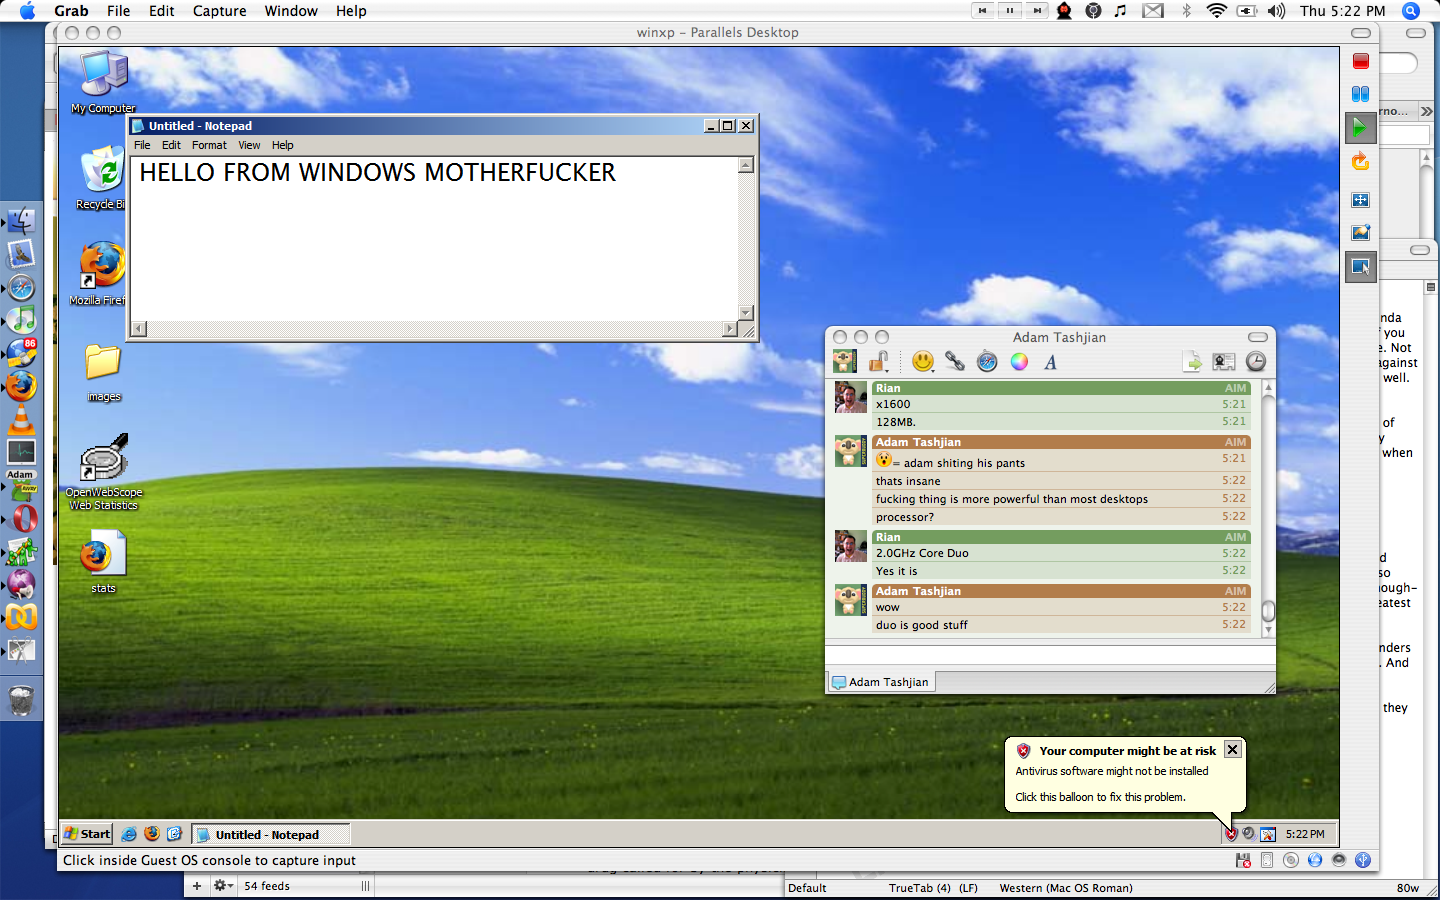Select the images folder on the desktop
This screenshot has width=1440, height=900.
(x=103, y=371)
